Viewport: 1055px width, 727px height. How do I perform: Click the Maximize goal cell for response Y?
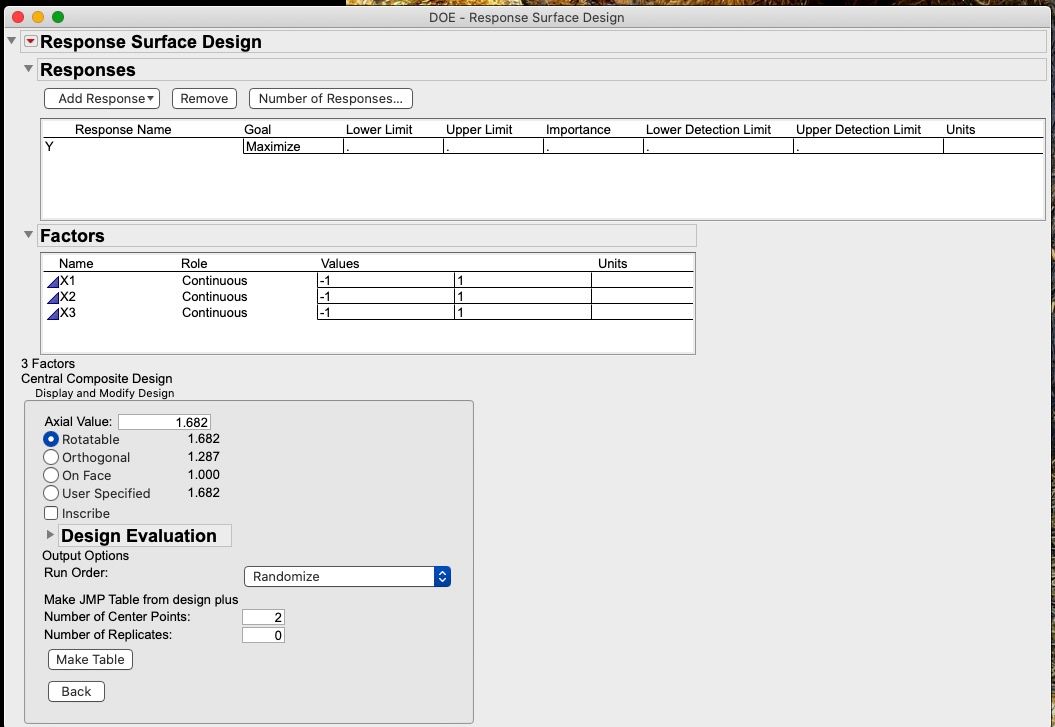click(x=293, y=145)
